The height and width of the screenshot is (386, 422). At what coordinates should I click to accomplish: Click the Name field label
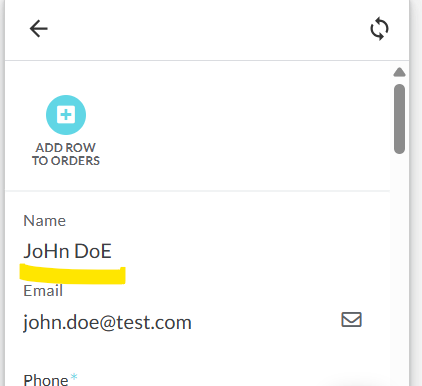coord(45,221)
